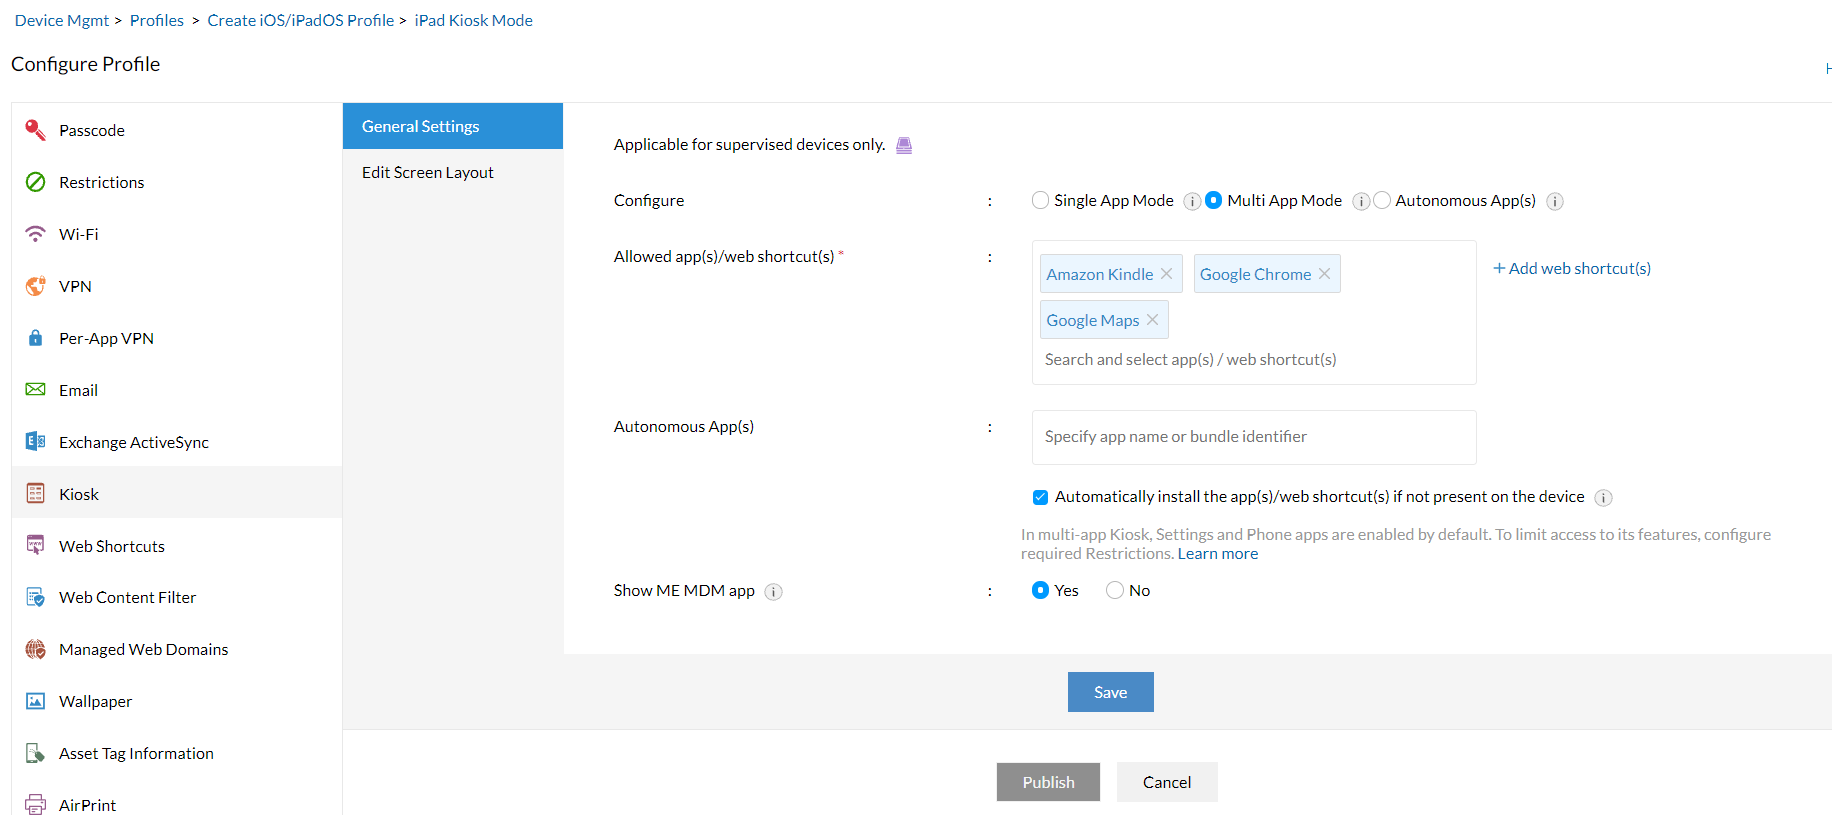Viewport: 1832px width, 815px height.
Task: Select Single App Mode radio button
Action: (1041, 200)
